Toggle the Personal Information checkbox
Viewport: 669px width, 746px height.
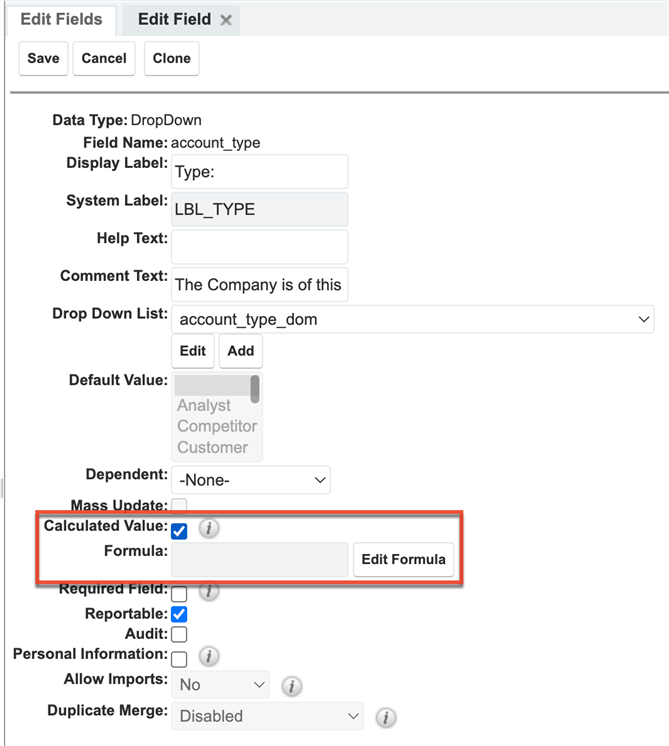click(x=180, y=658)
